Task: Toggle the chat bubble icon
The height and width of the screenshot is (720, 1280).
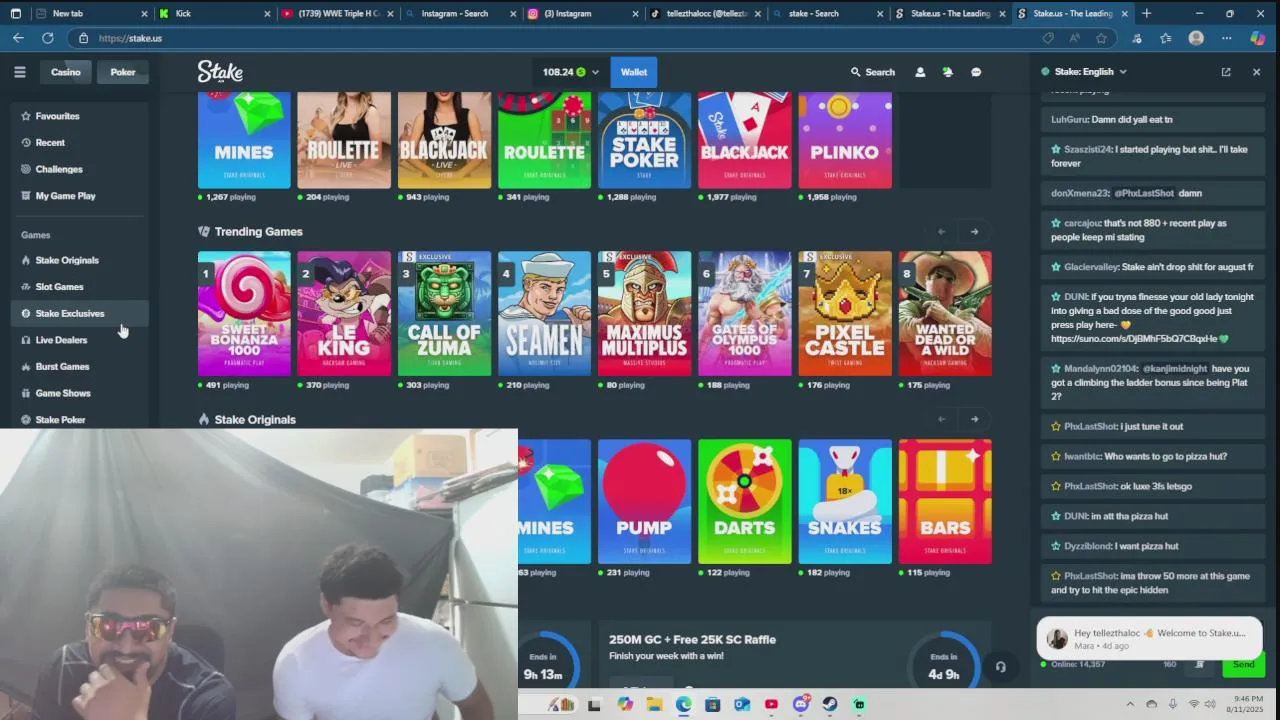Action: [976, 72]
